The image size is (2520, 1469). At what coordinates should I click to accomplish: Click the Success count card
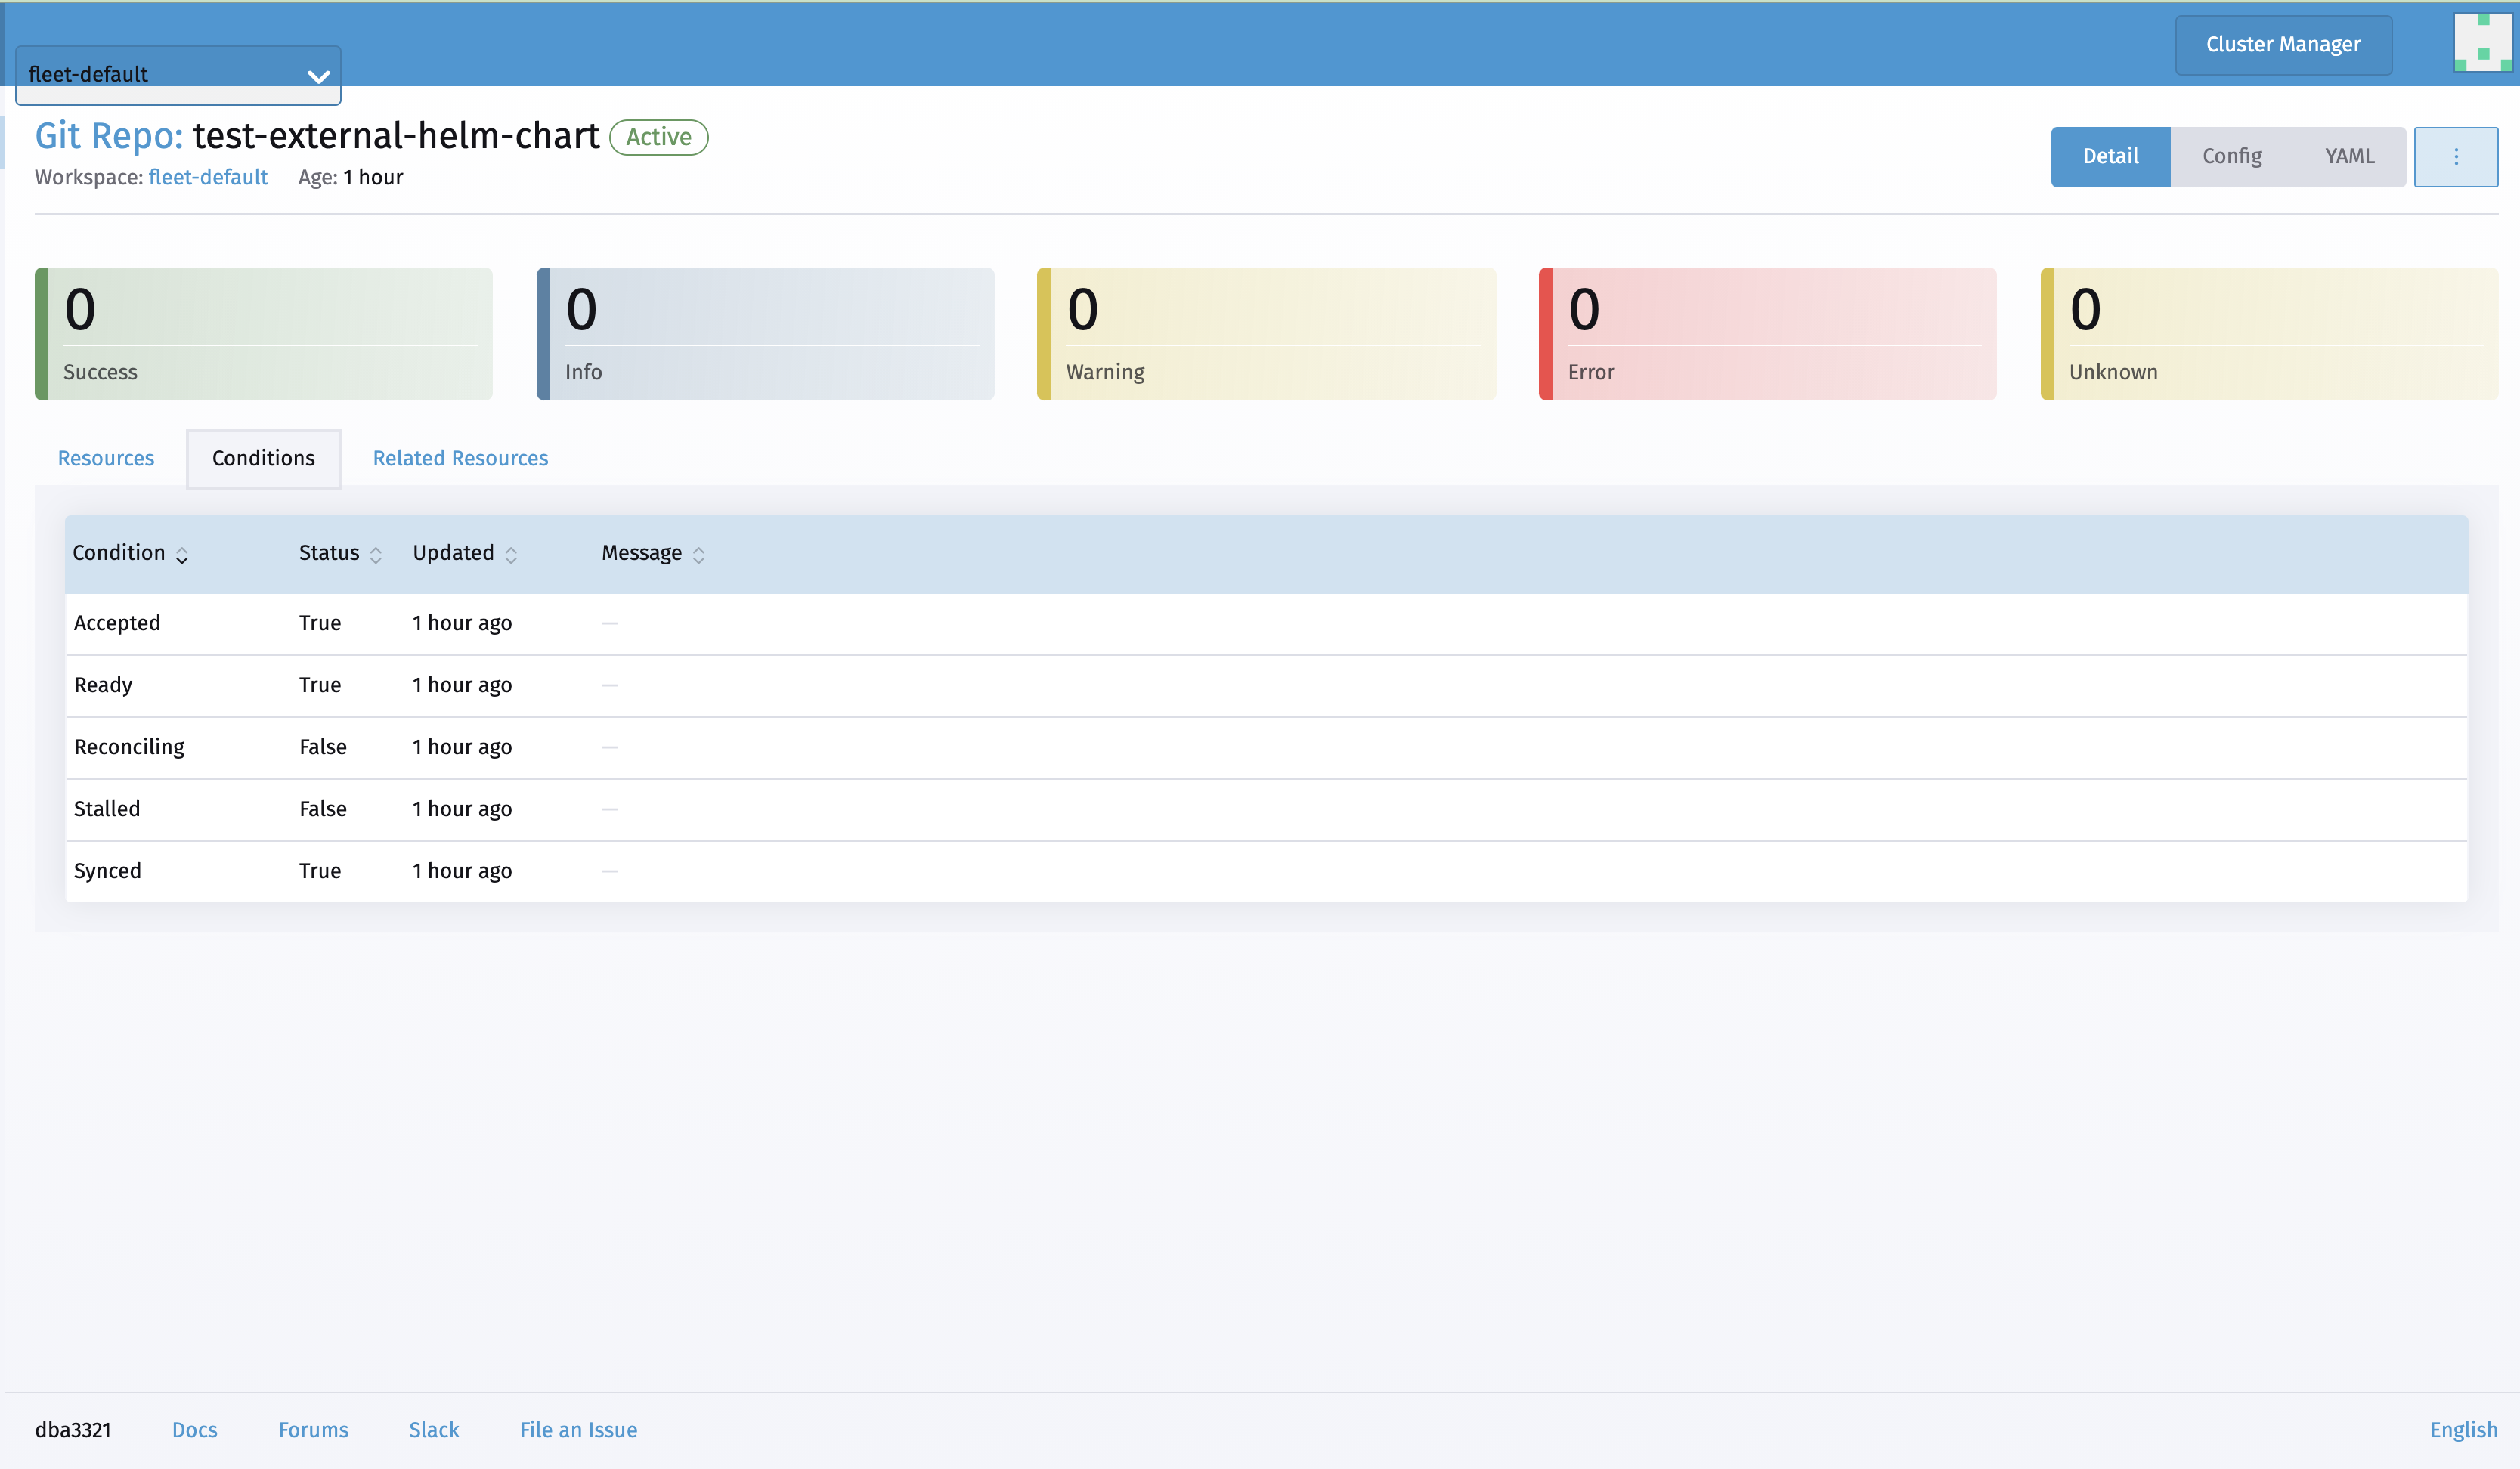click(x=263, y=334)
